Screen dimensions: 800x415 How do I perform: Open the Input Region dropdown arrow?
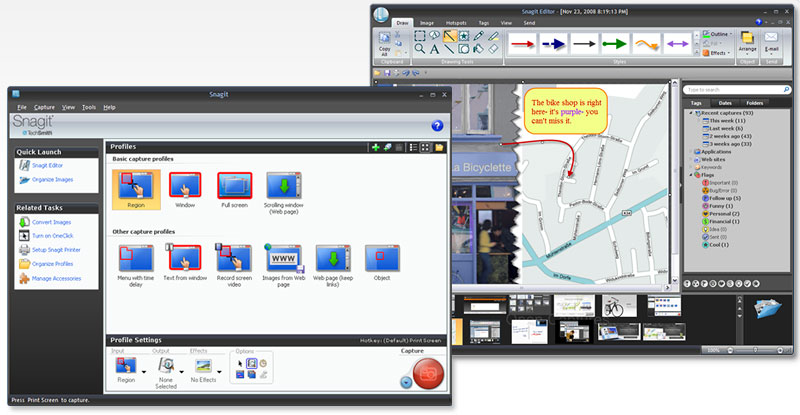[x=143, y=372]
